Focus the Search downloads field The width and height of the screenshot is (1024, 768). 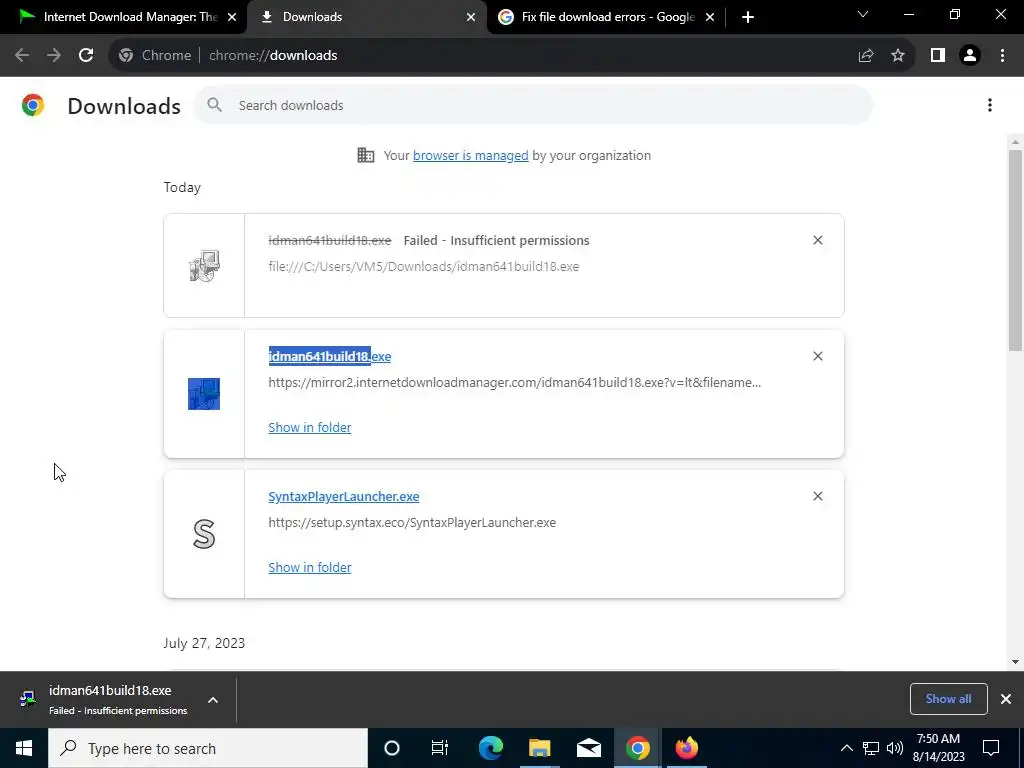tap(533, 105)
